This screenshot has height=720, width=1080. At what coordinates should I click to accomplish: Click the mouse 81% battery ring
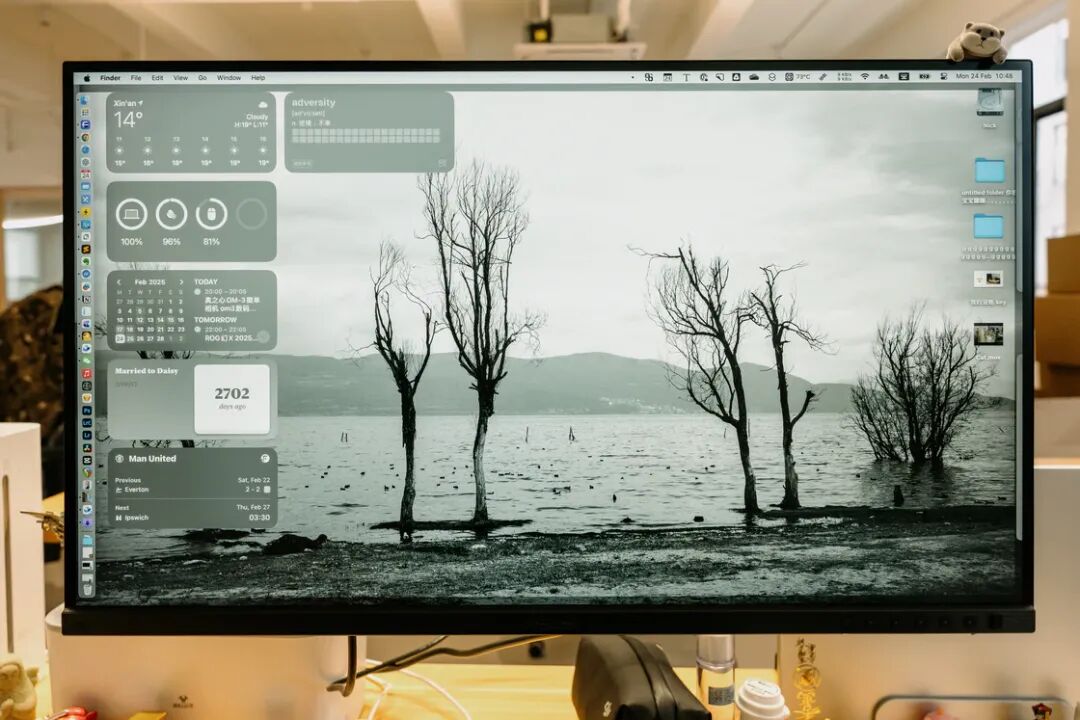pos(211,214)
